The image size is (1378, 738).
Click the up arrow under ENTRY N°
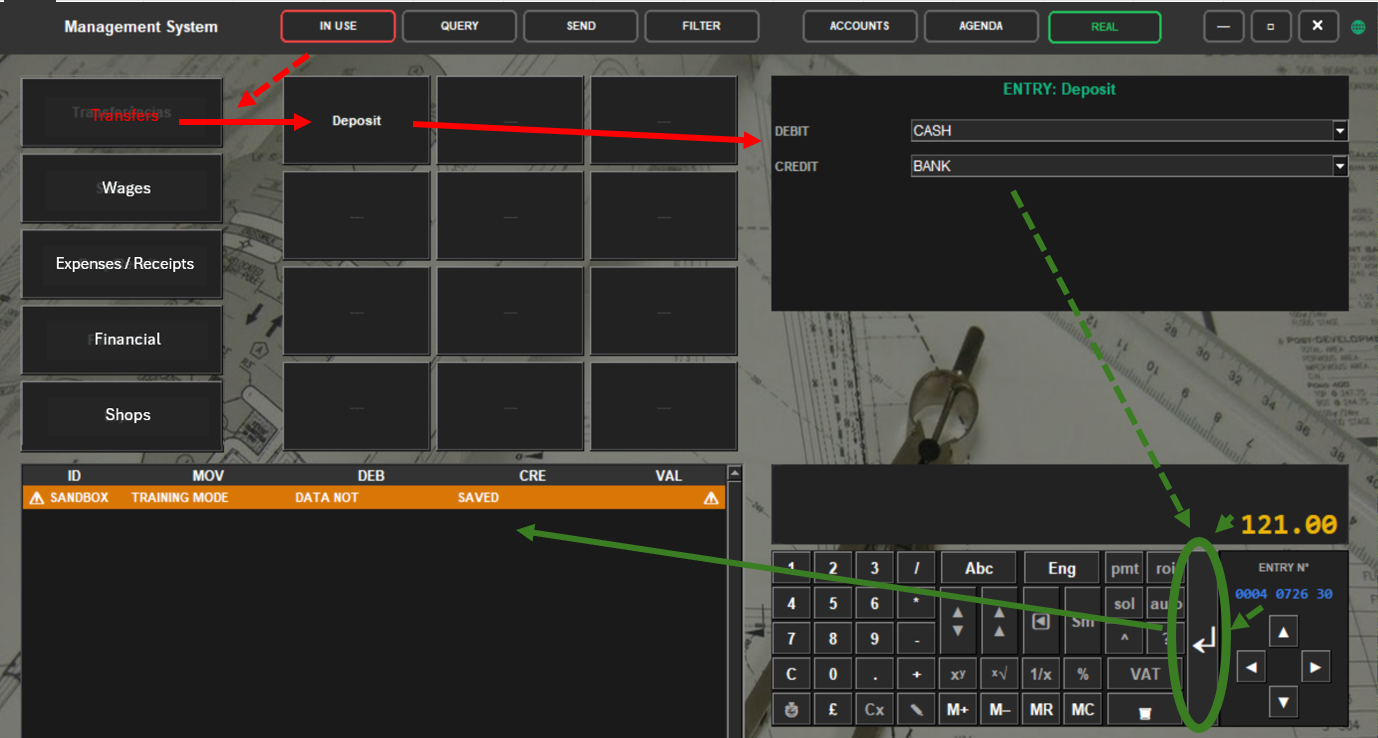1284,632
